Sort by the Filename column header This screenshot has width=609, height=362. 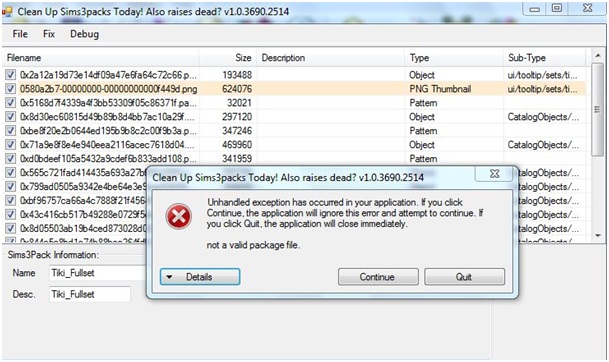[x=101, y=58]
